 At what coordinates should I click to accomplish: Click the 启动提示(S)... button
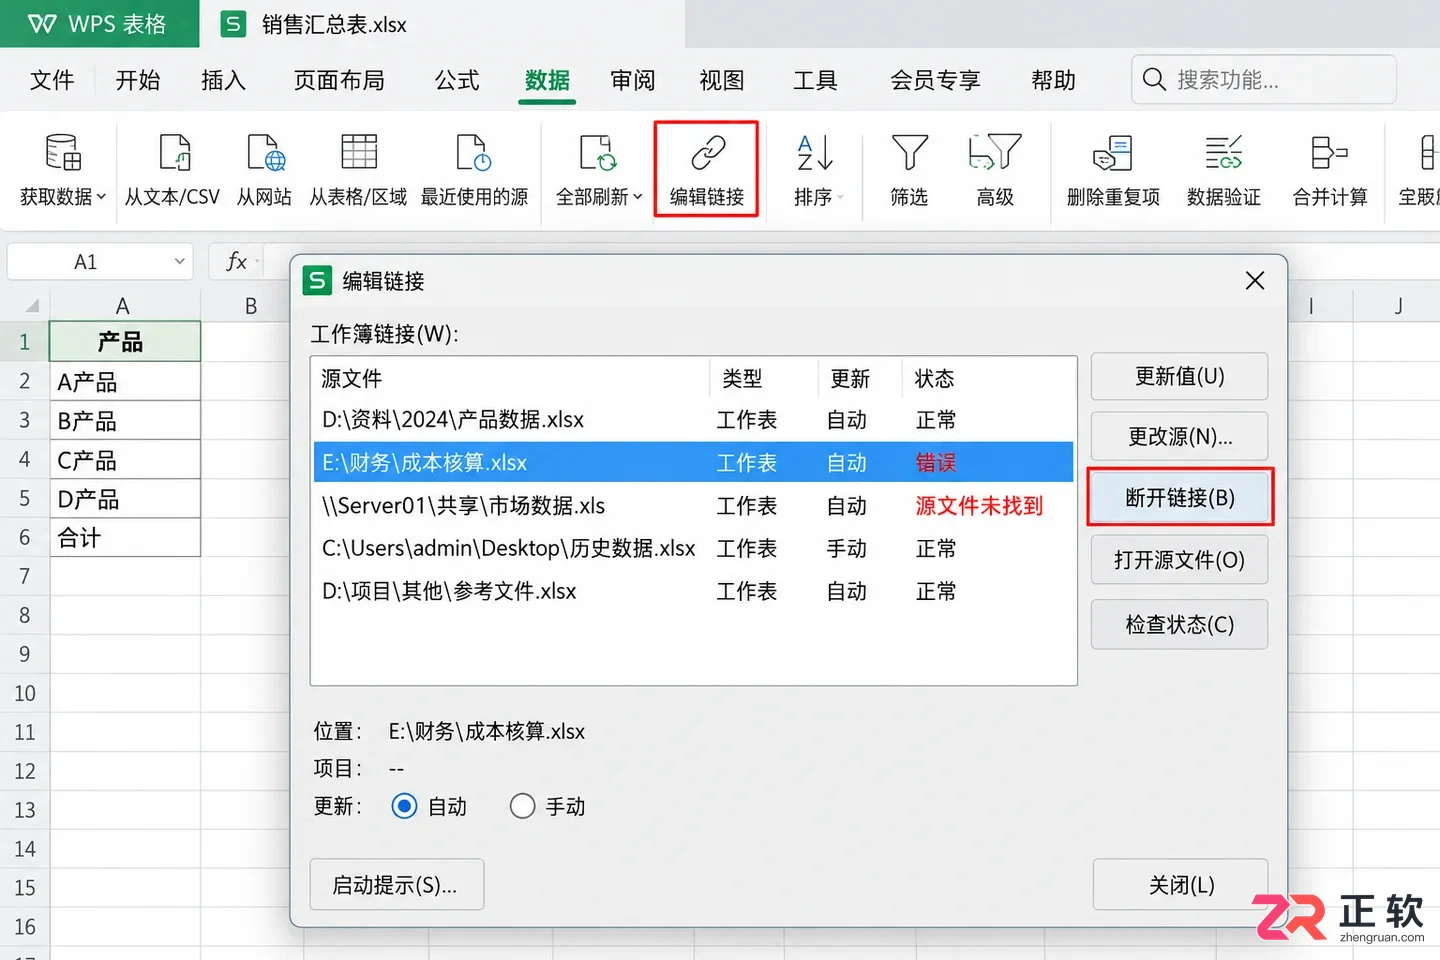(397, 885)
